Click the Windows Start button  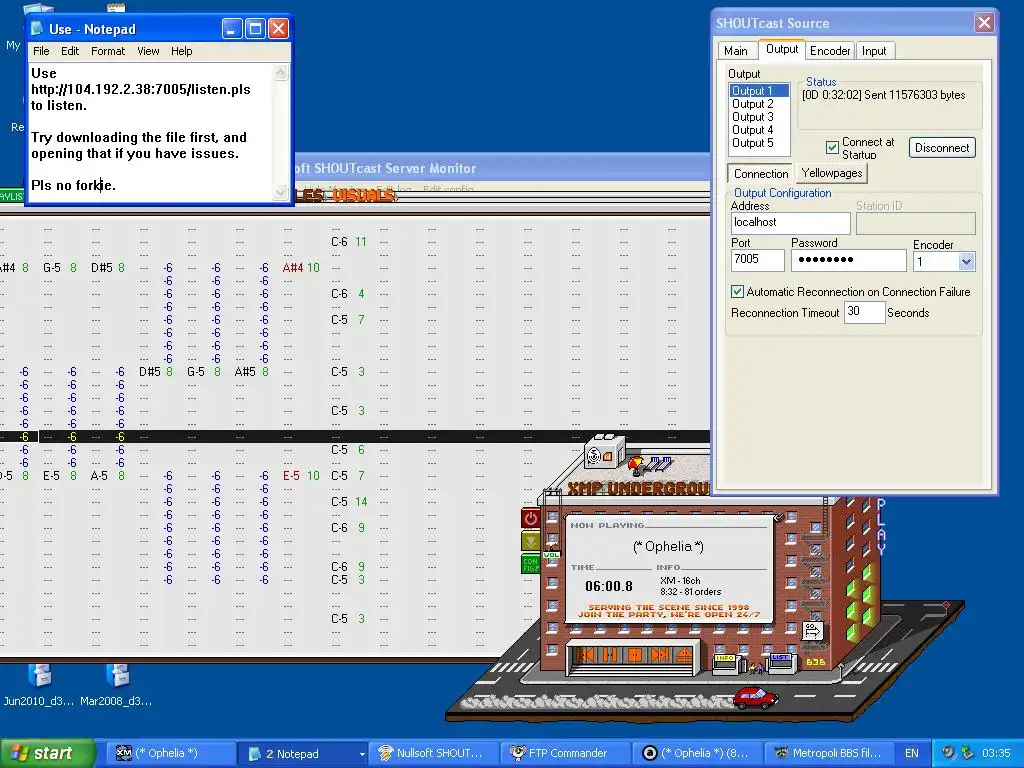[x=46, y=753]
